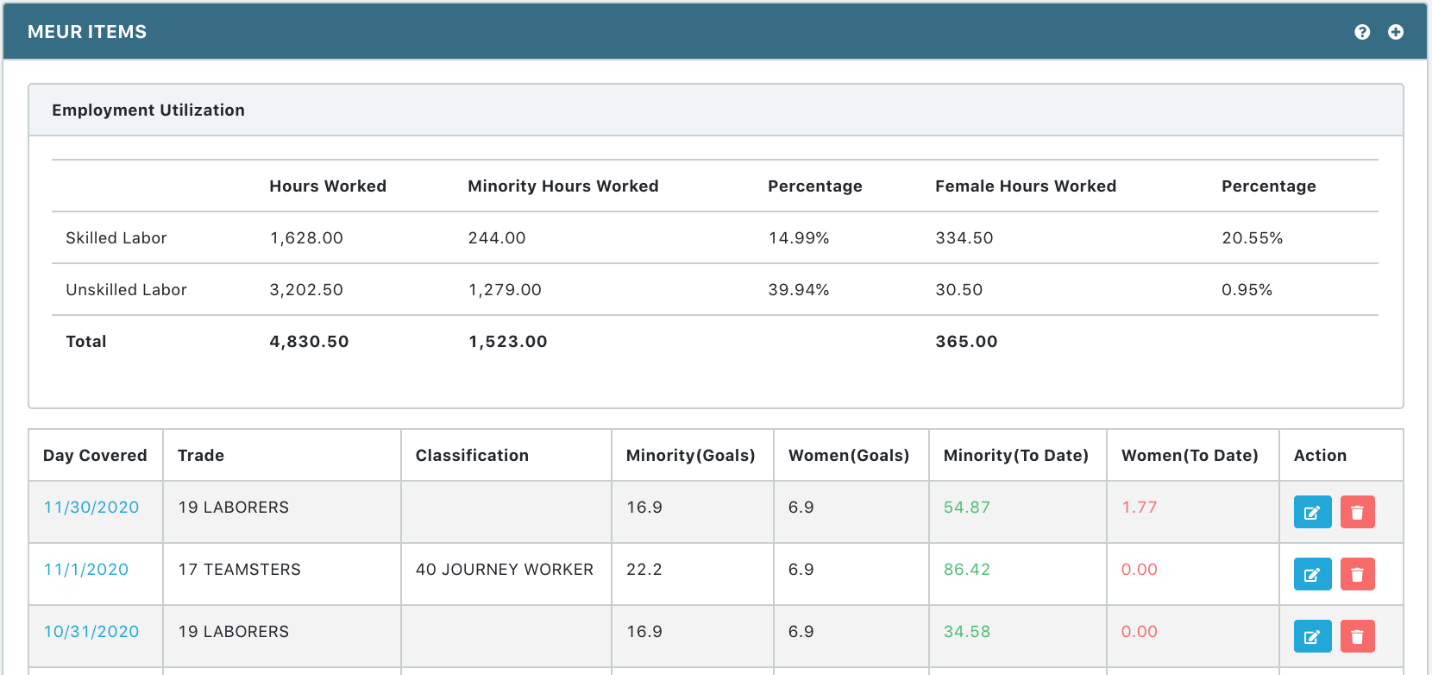Screen dimensions: 1432x675
Task: Click the Minority Hours Worked column heading
Action: click(x=563, y=186)
